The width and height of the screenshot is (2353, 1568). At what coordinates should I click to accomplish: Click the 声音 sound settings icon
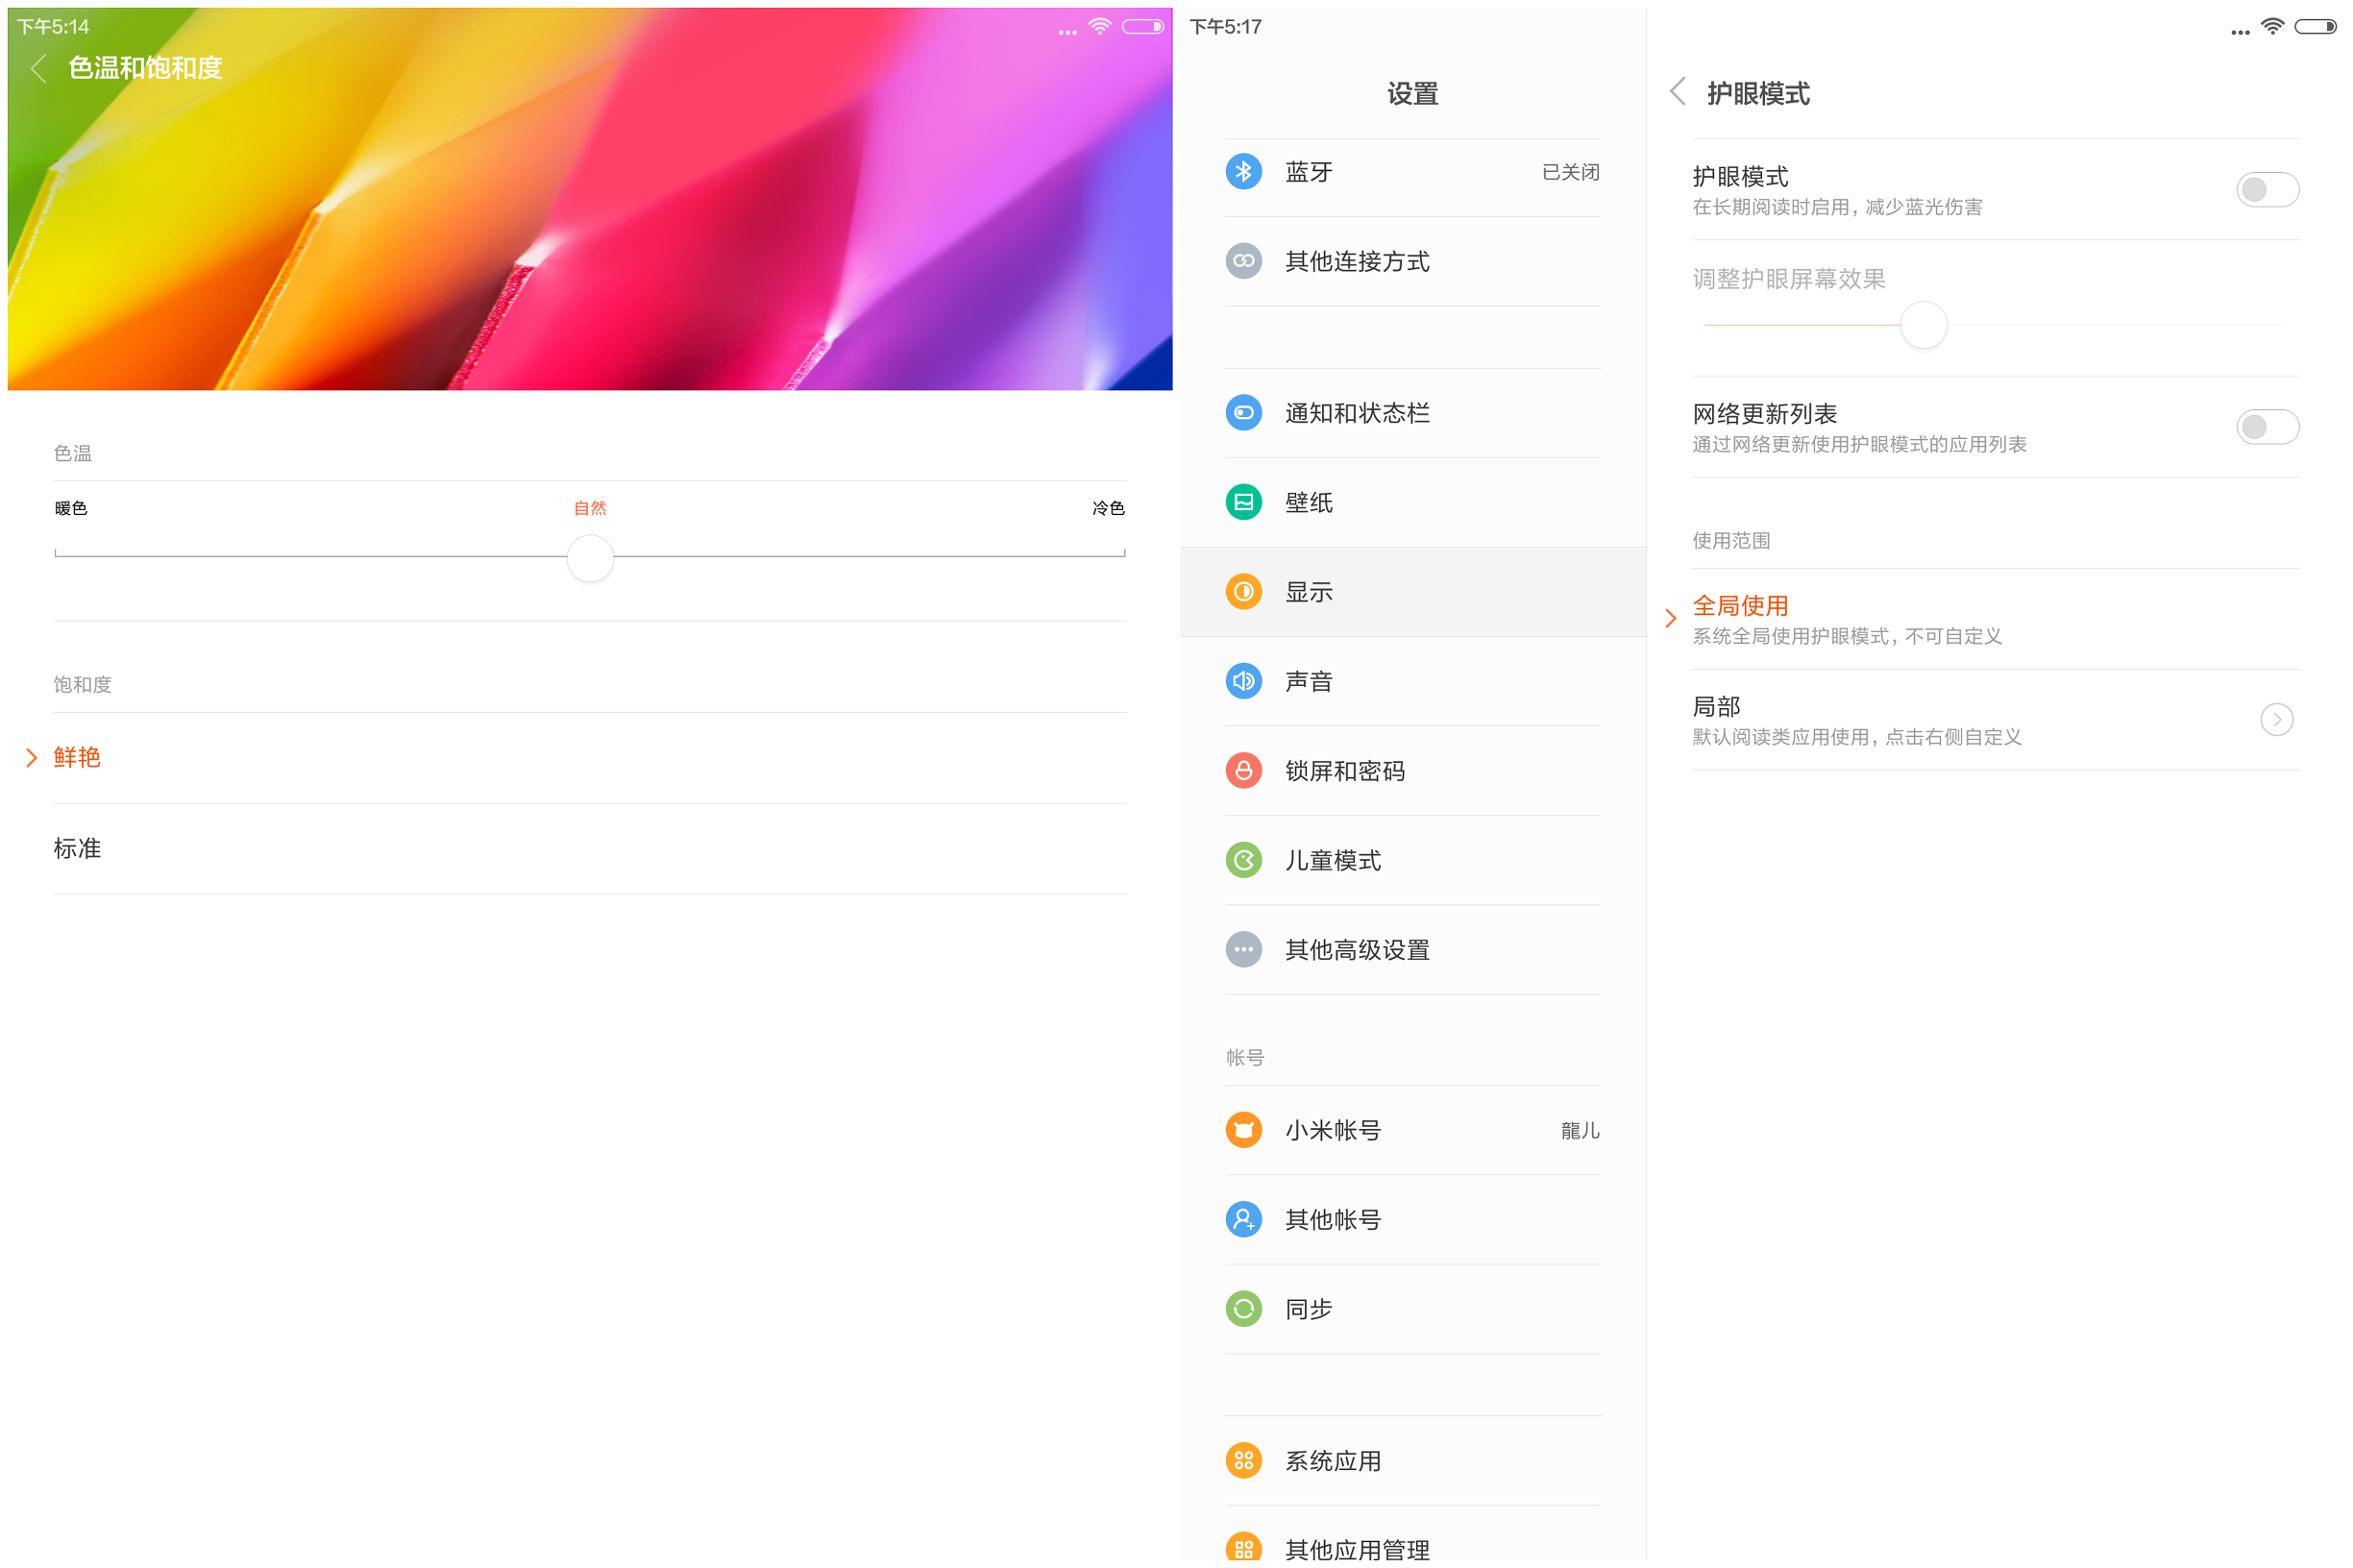[1244, 681]
